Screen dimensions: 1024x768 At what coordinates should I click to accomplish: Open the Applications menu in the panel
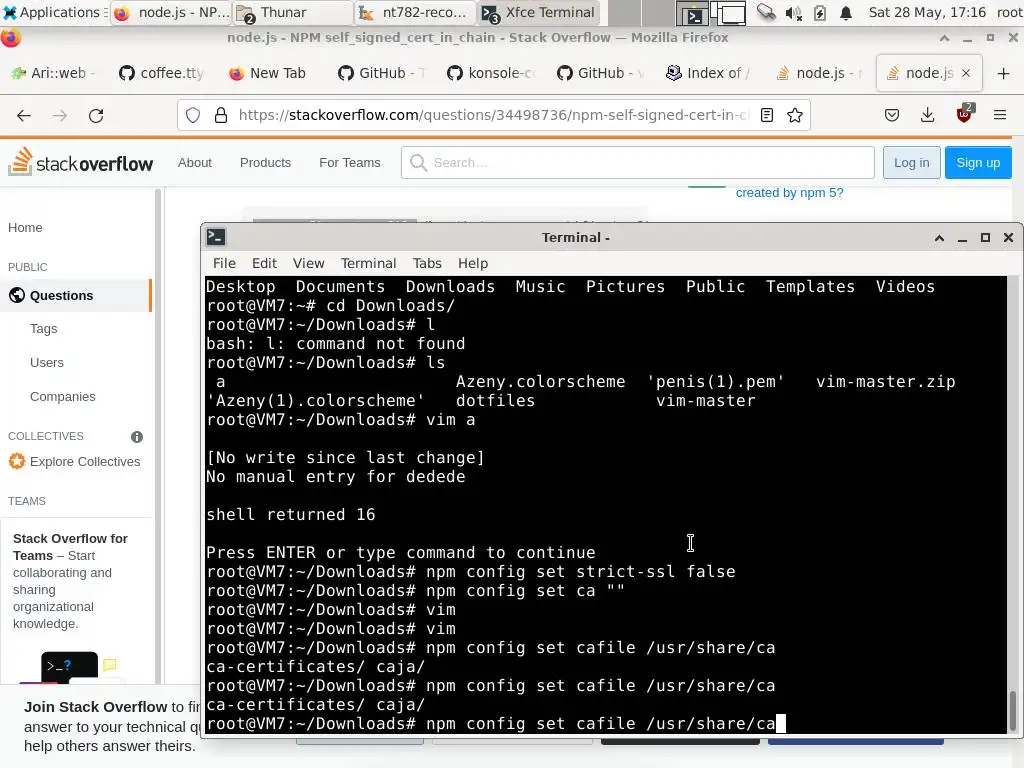coord(54,12)
